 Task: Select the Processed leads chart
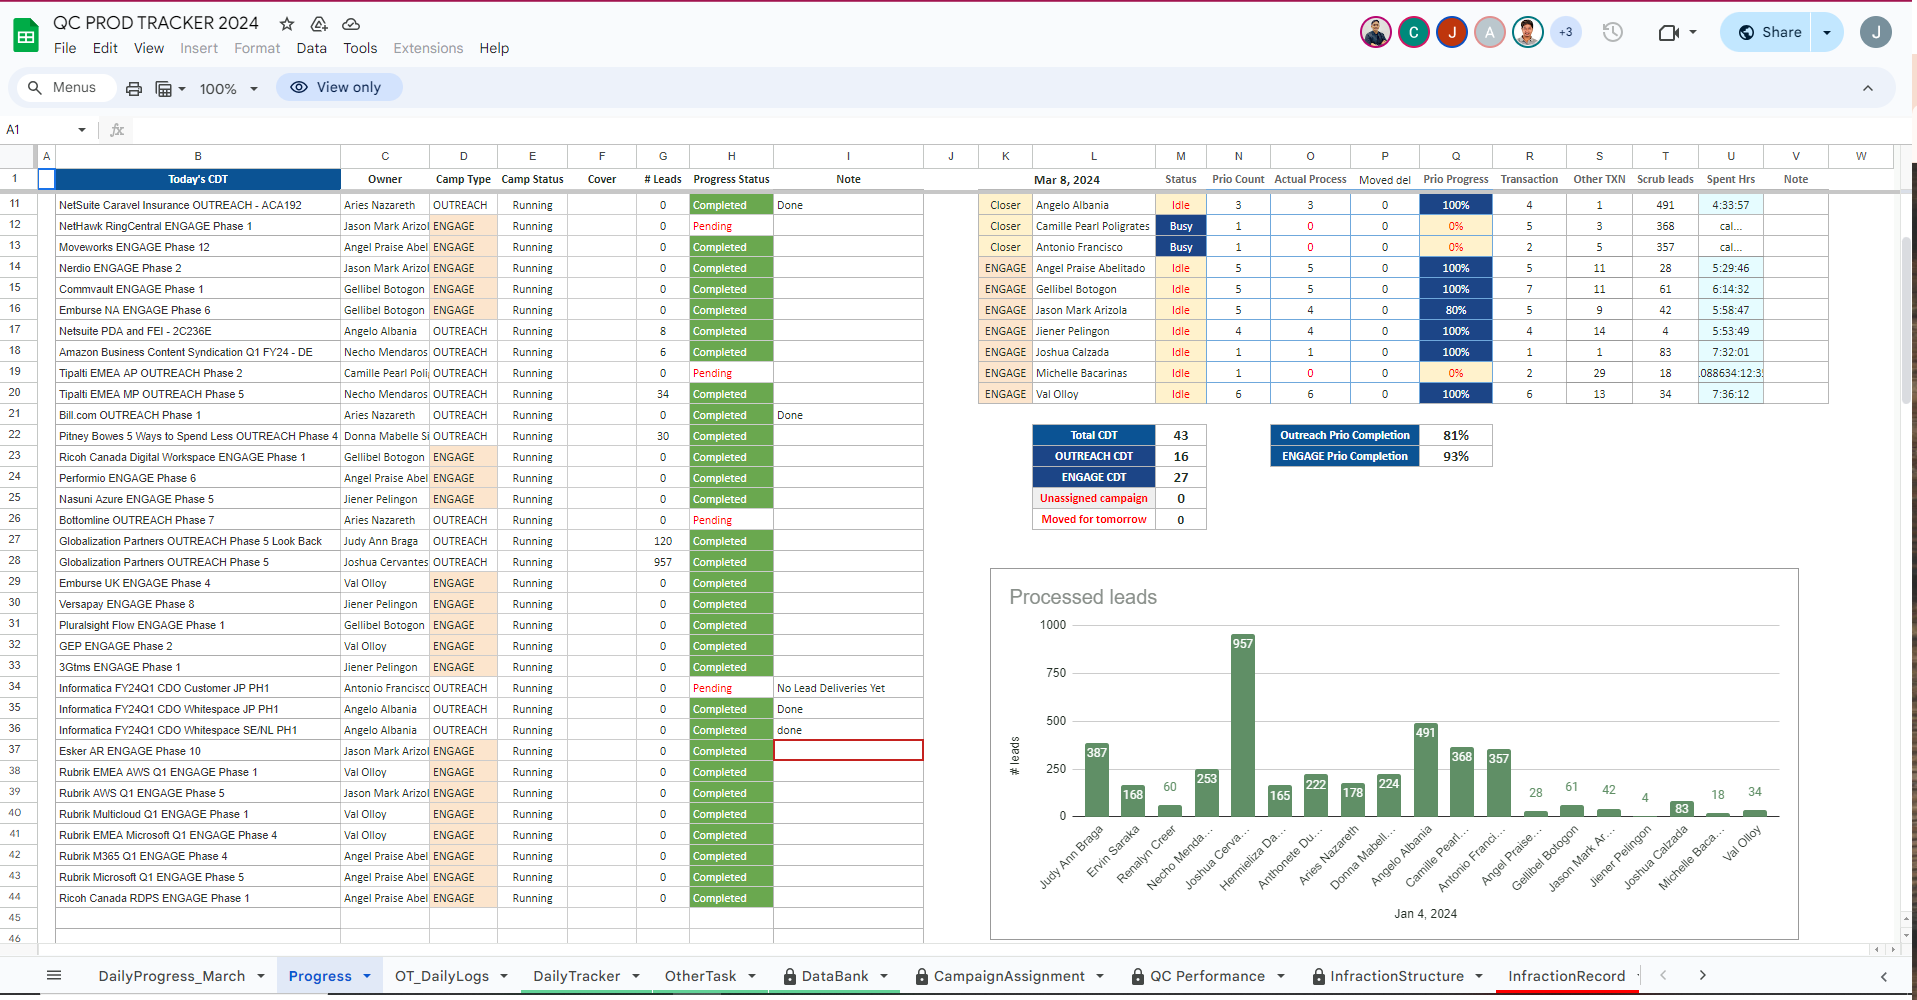coord(1394,754)
